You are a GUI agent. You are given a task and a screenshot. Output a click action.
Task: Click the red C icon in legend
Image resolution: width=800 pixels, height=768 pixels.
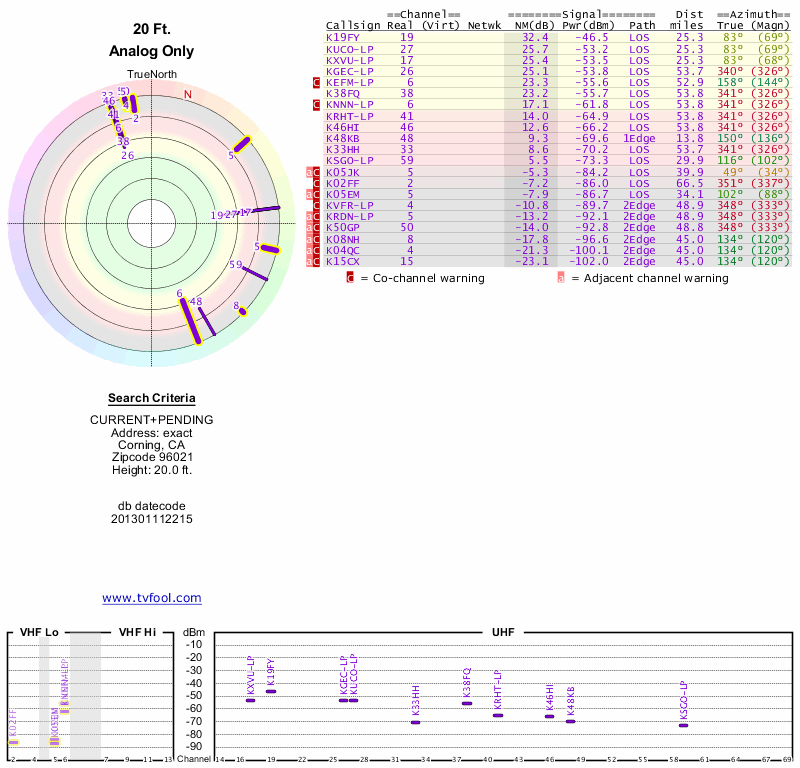tap(350, 278)
